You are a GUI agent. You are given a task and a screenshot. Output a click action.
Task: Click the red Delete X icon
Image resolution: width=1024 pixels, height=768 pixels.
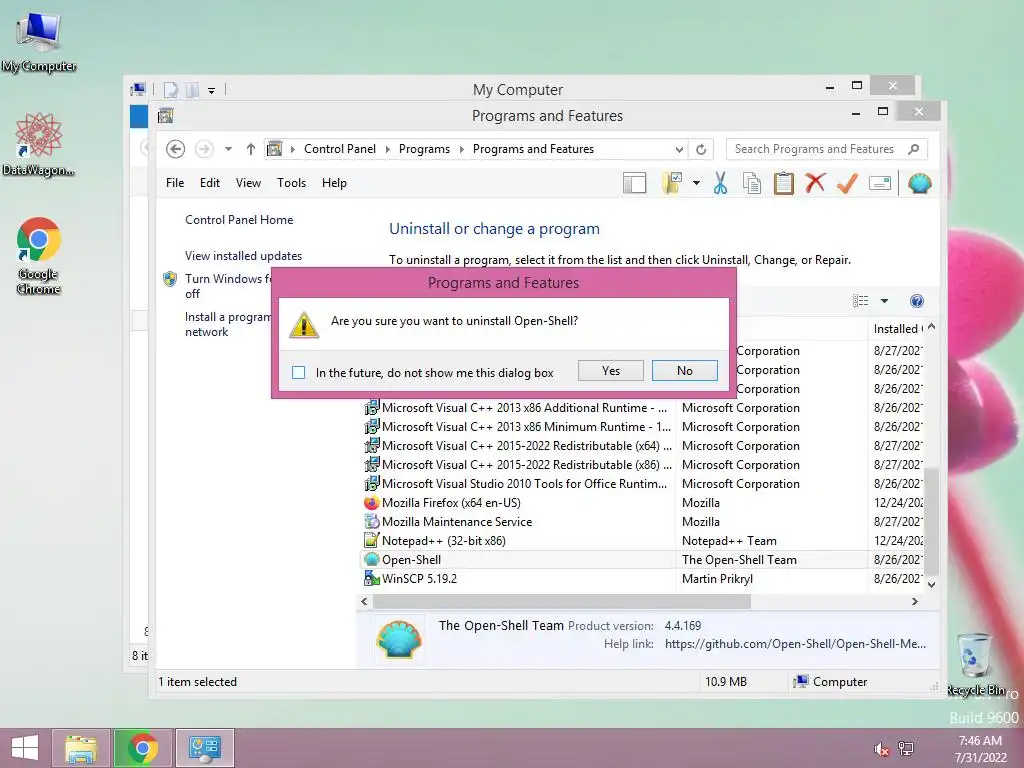(815, 184)
